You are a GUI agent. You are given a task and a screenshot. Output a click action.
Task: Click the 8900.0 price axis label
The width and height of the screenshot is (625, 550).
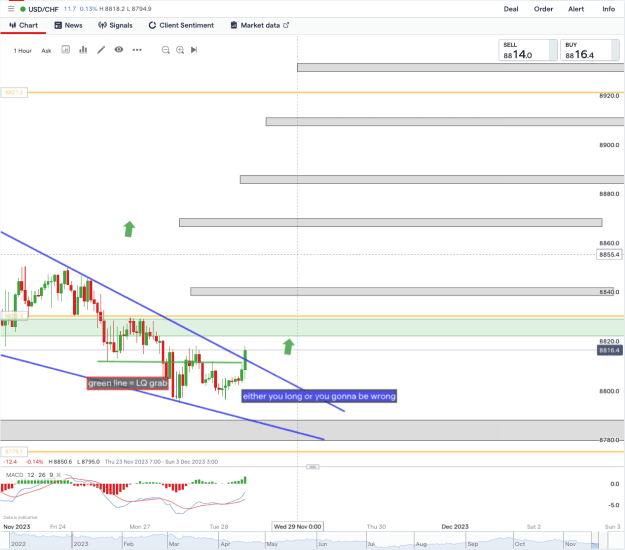tap(609, 145)
